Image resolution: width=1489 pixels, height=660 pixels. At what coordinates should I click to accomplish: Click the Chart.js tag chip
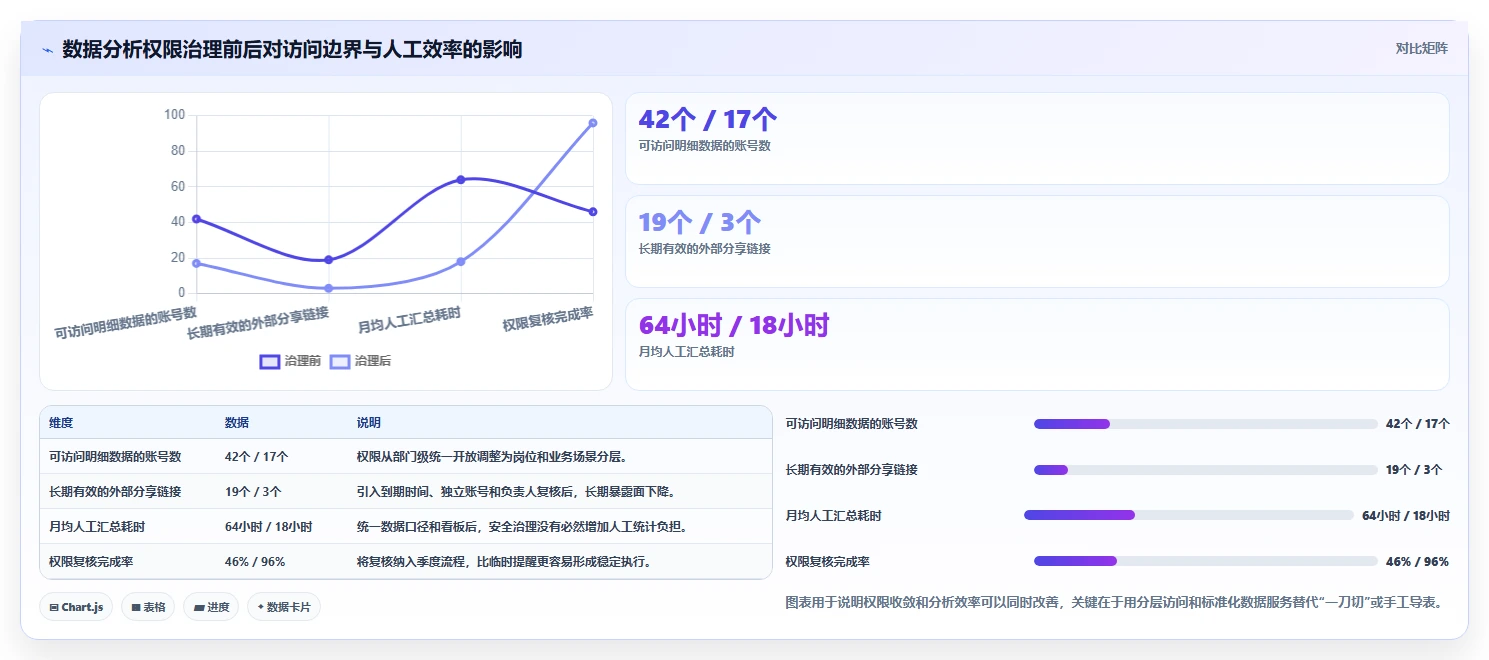click(x=76, y=607)
